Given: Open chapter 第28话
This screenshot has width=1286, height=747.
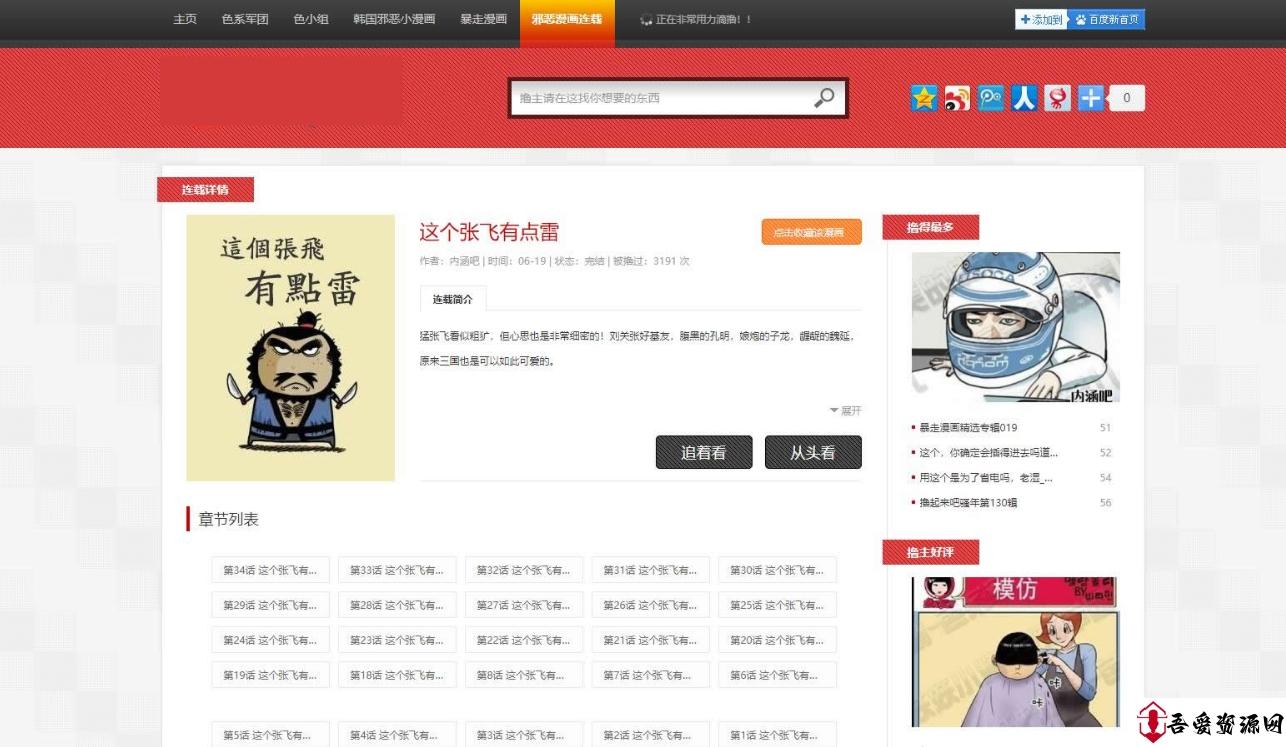Looking at the screenshot, I should [x=397, y=605].
